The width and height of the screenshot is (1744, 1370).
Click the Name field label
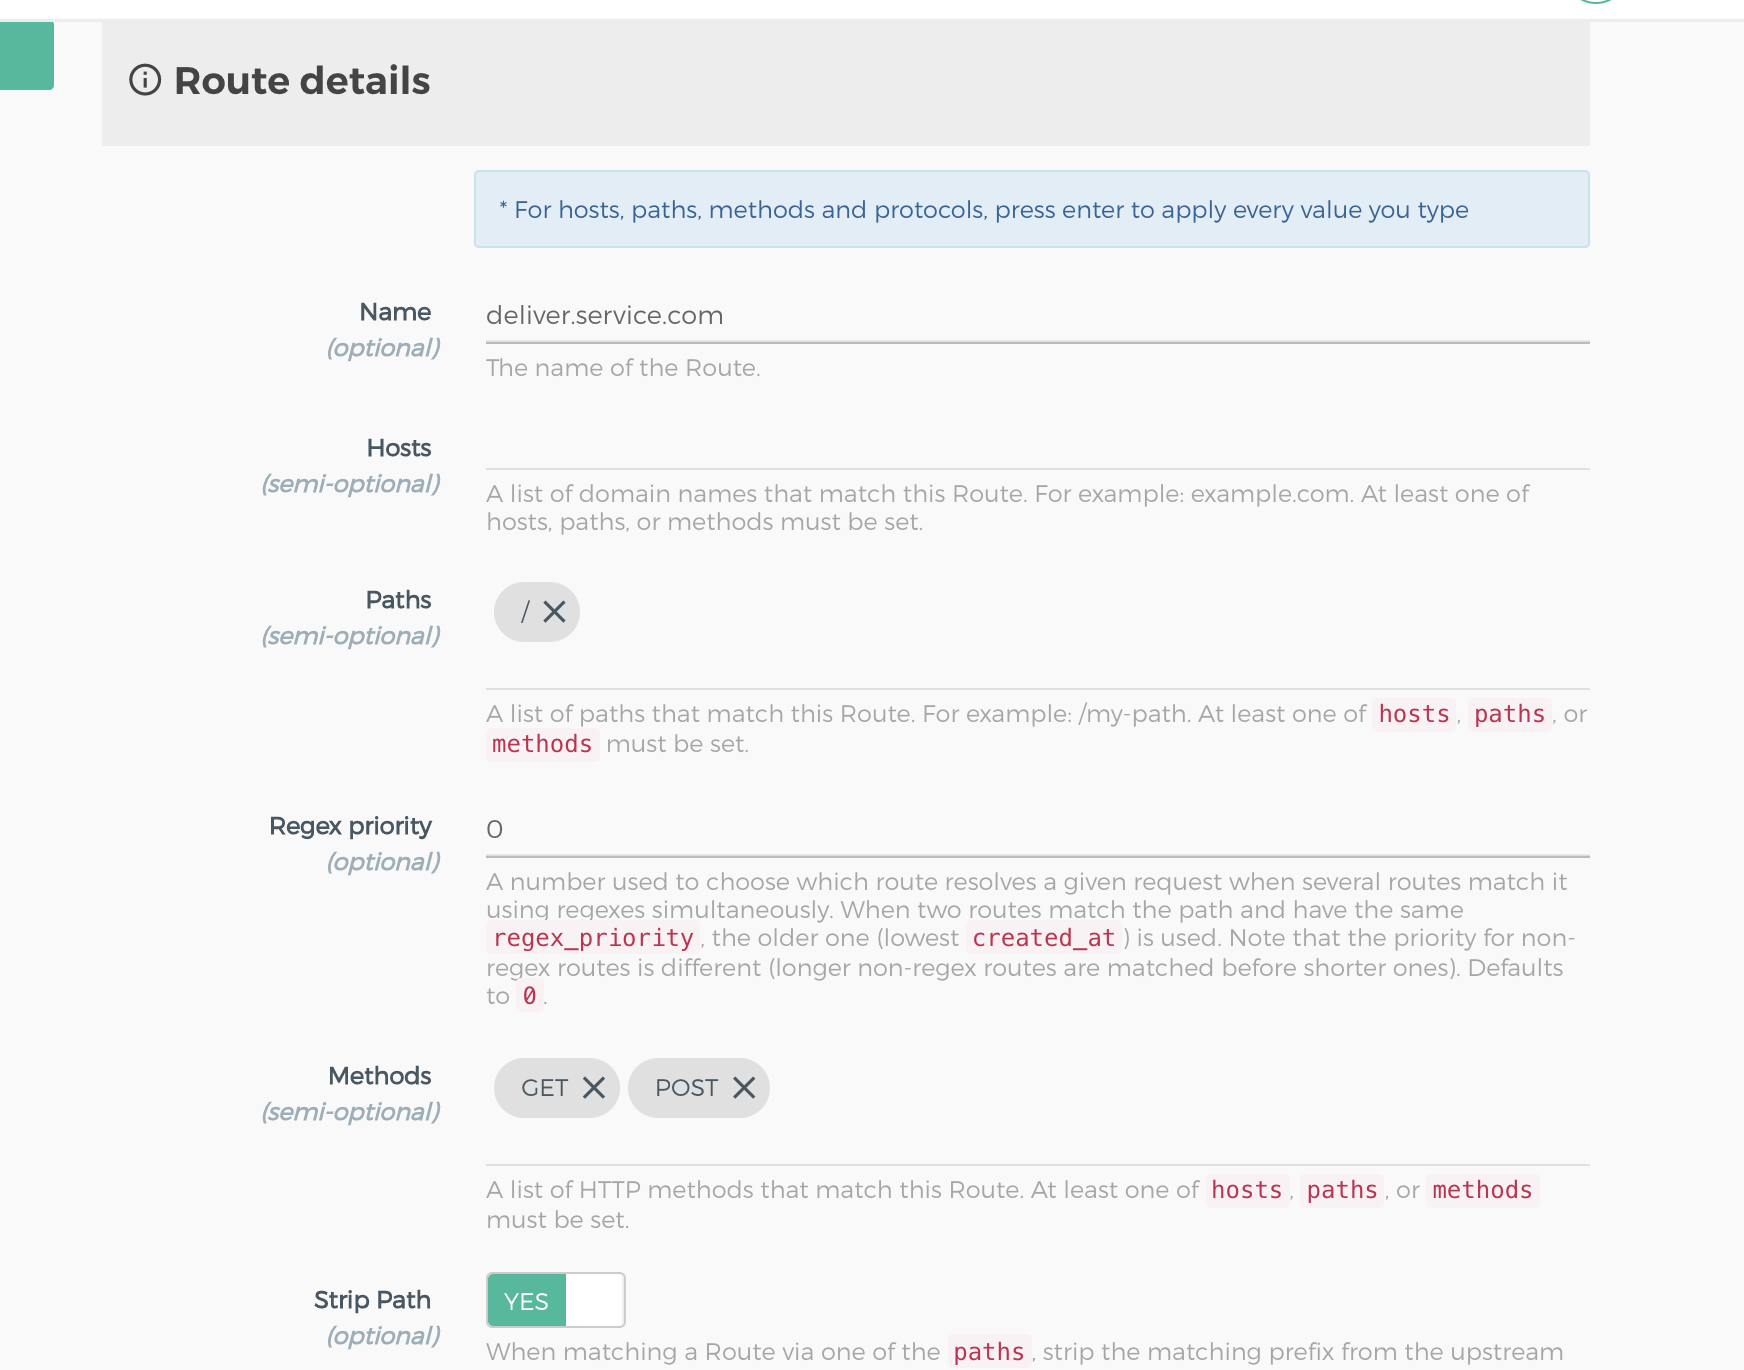coord(395,312)
